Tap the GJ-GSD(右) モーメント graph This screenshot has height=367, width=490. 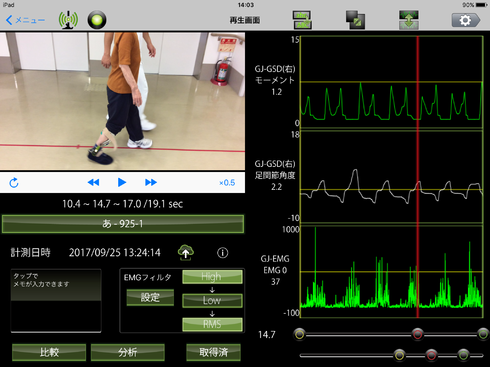click(x=392, y=82)
